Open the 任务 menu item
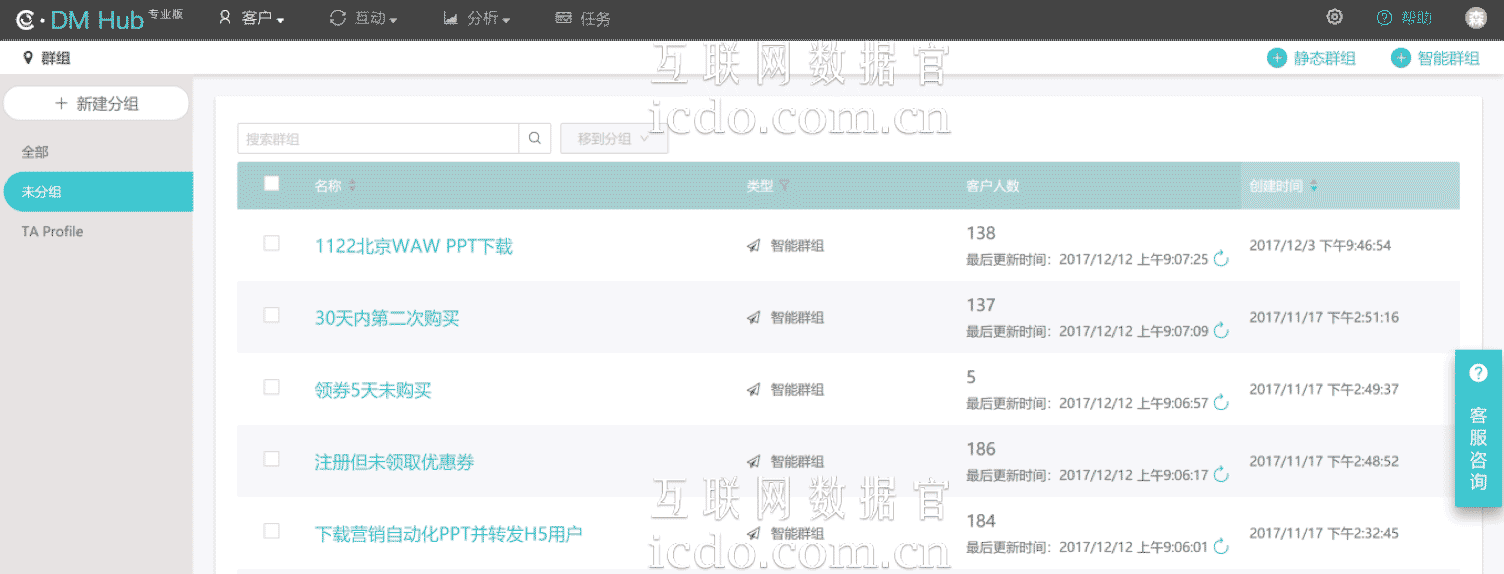 click(x=583, y=18)
